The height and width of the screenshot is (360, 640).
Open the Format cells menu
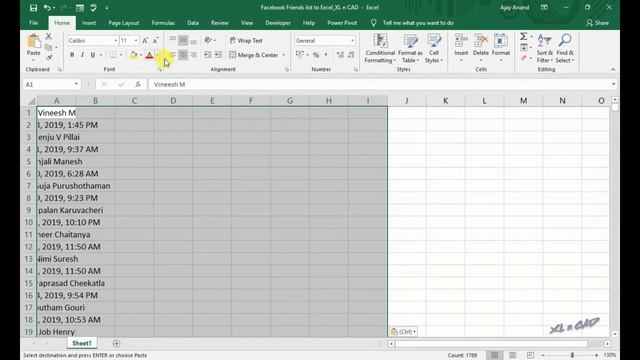[x=501, y=49]
